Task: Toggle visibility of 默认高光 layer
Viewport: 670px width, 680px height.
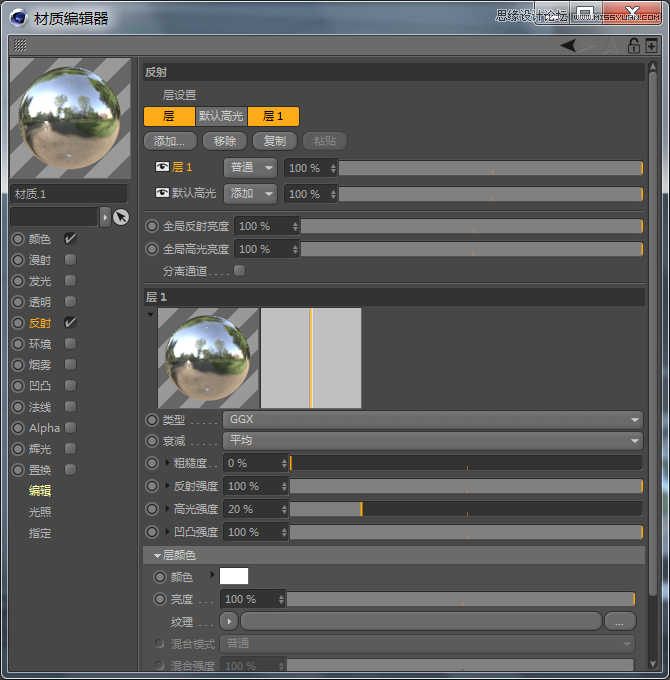Action: click(163, 193)
